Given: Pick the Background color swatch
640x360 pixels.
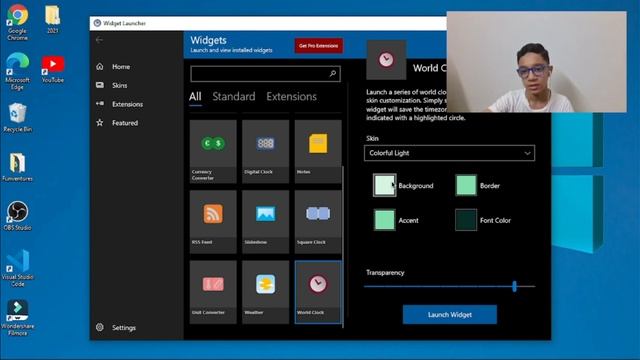Looking at the screenshot, I should coord(384,185).
